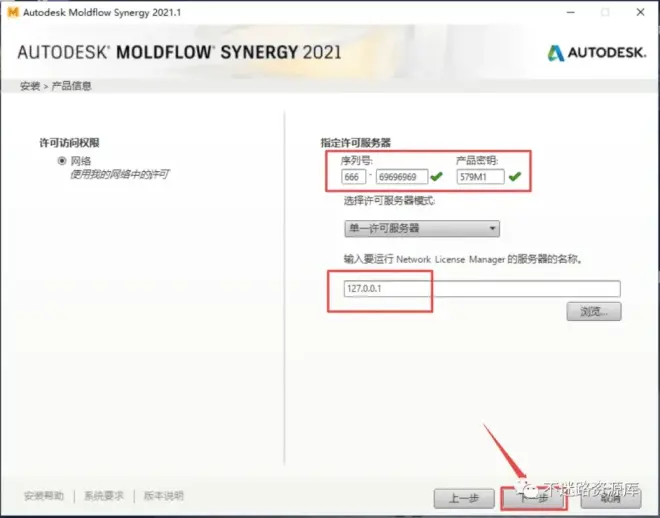Select the 网络 license radio button
This screenshot has width=660, height=518.
tap(62, 160)
